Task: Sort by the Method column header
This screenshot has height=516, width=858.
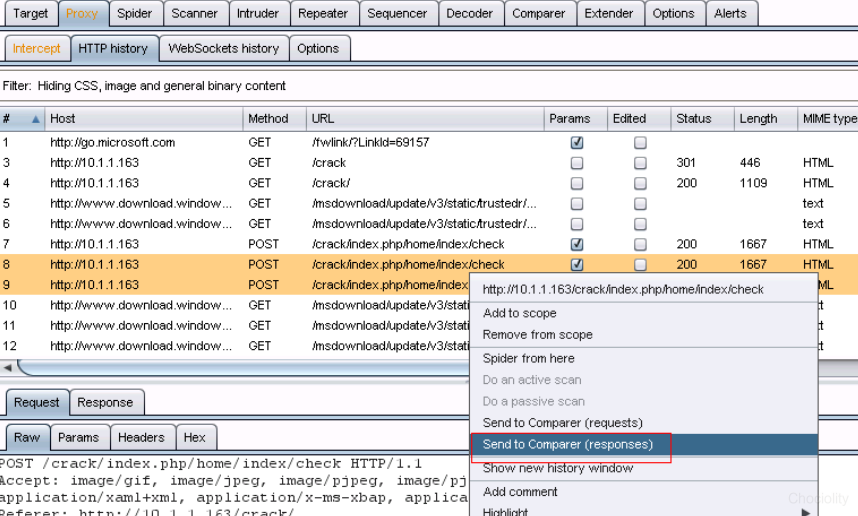Action: pos(274,119)
